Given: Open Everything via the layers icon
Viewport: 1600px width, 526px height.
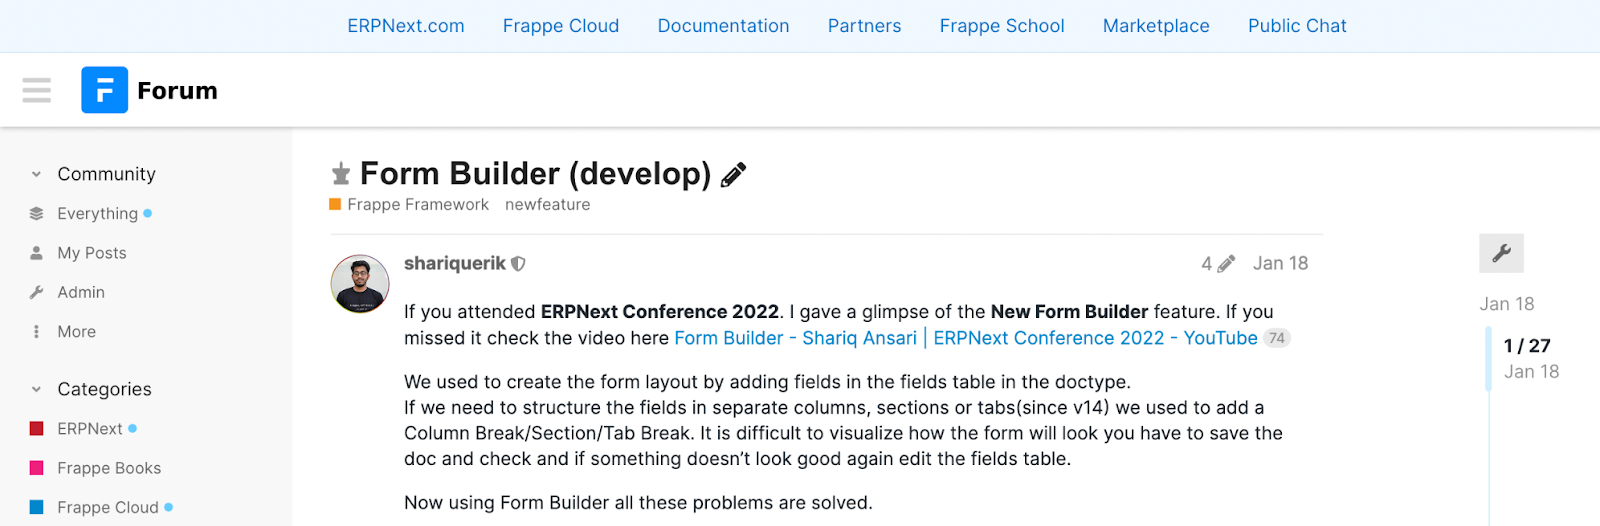Looking at the screenshot, I should (37, 214).
